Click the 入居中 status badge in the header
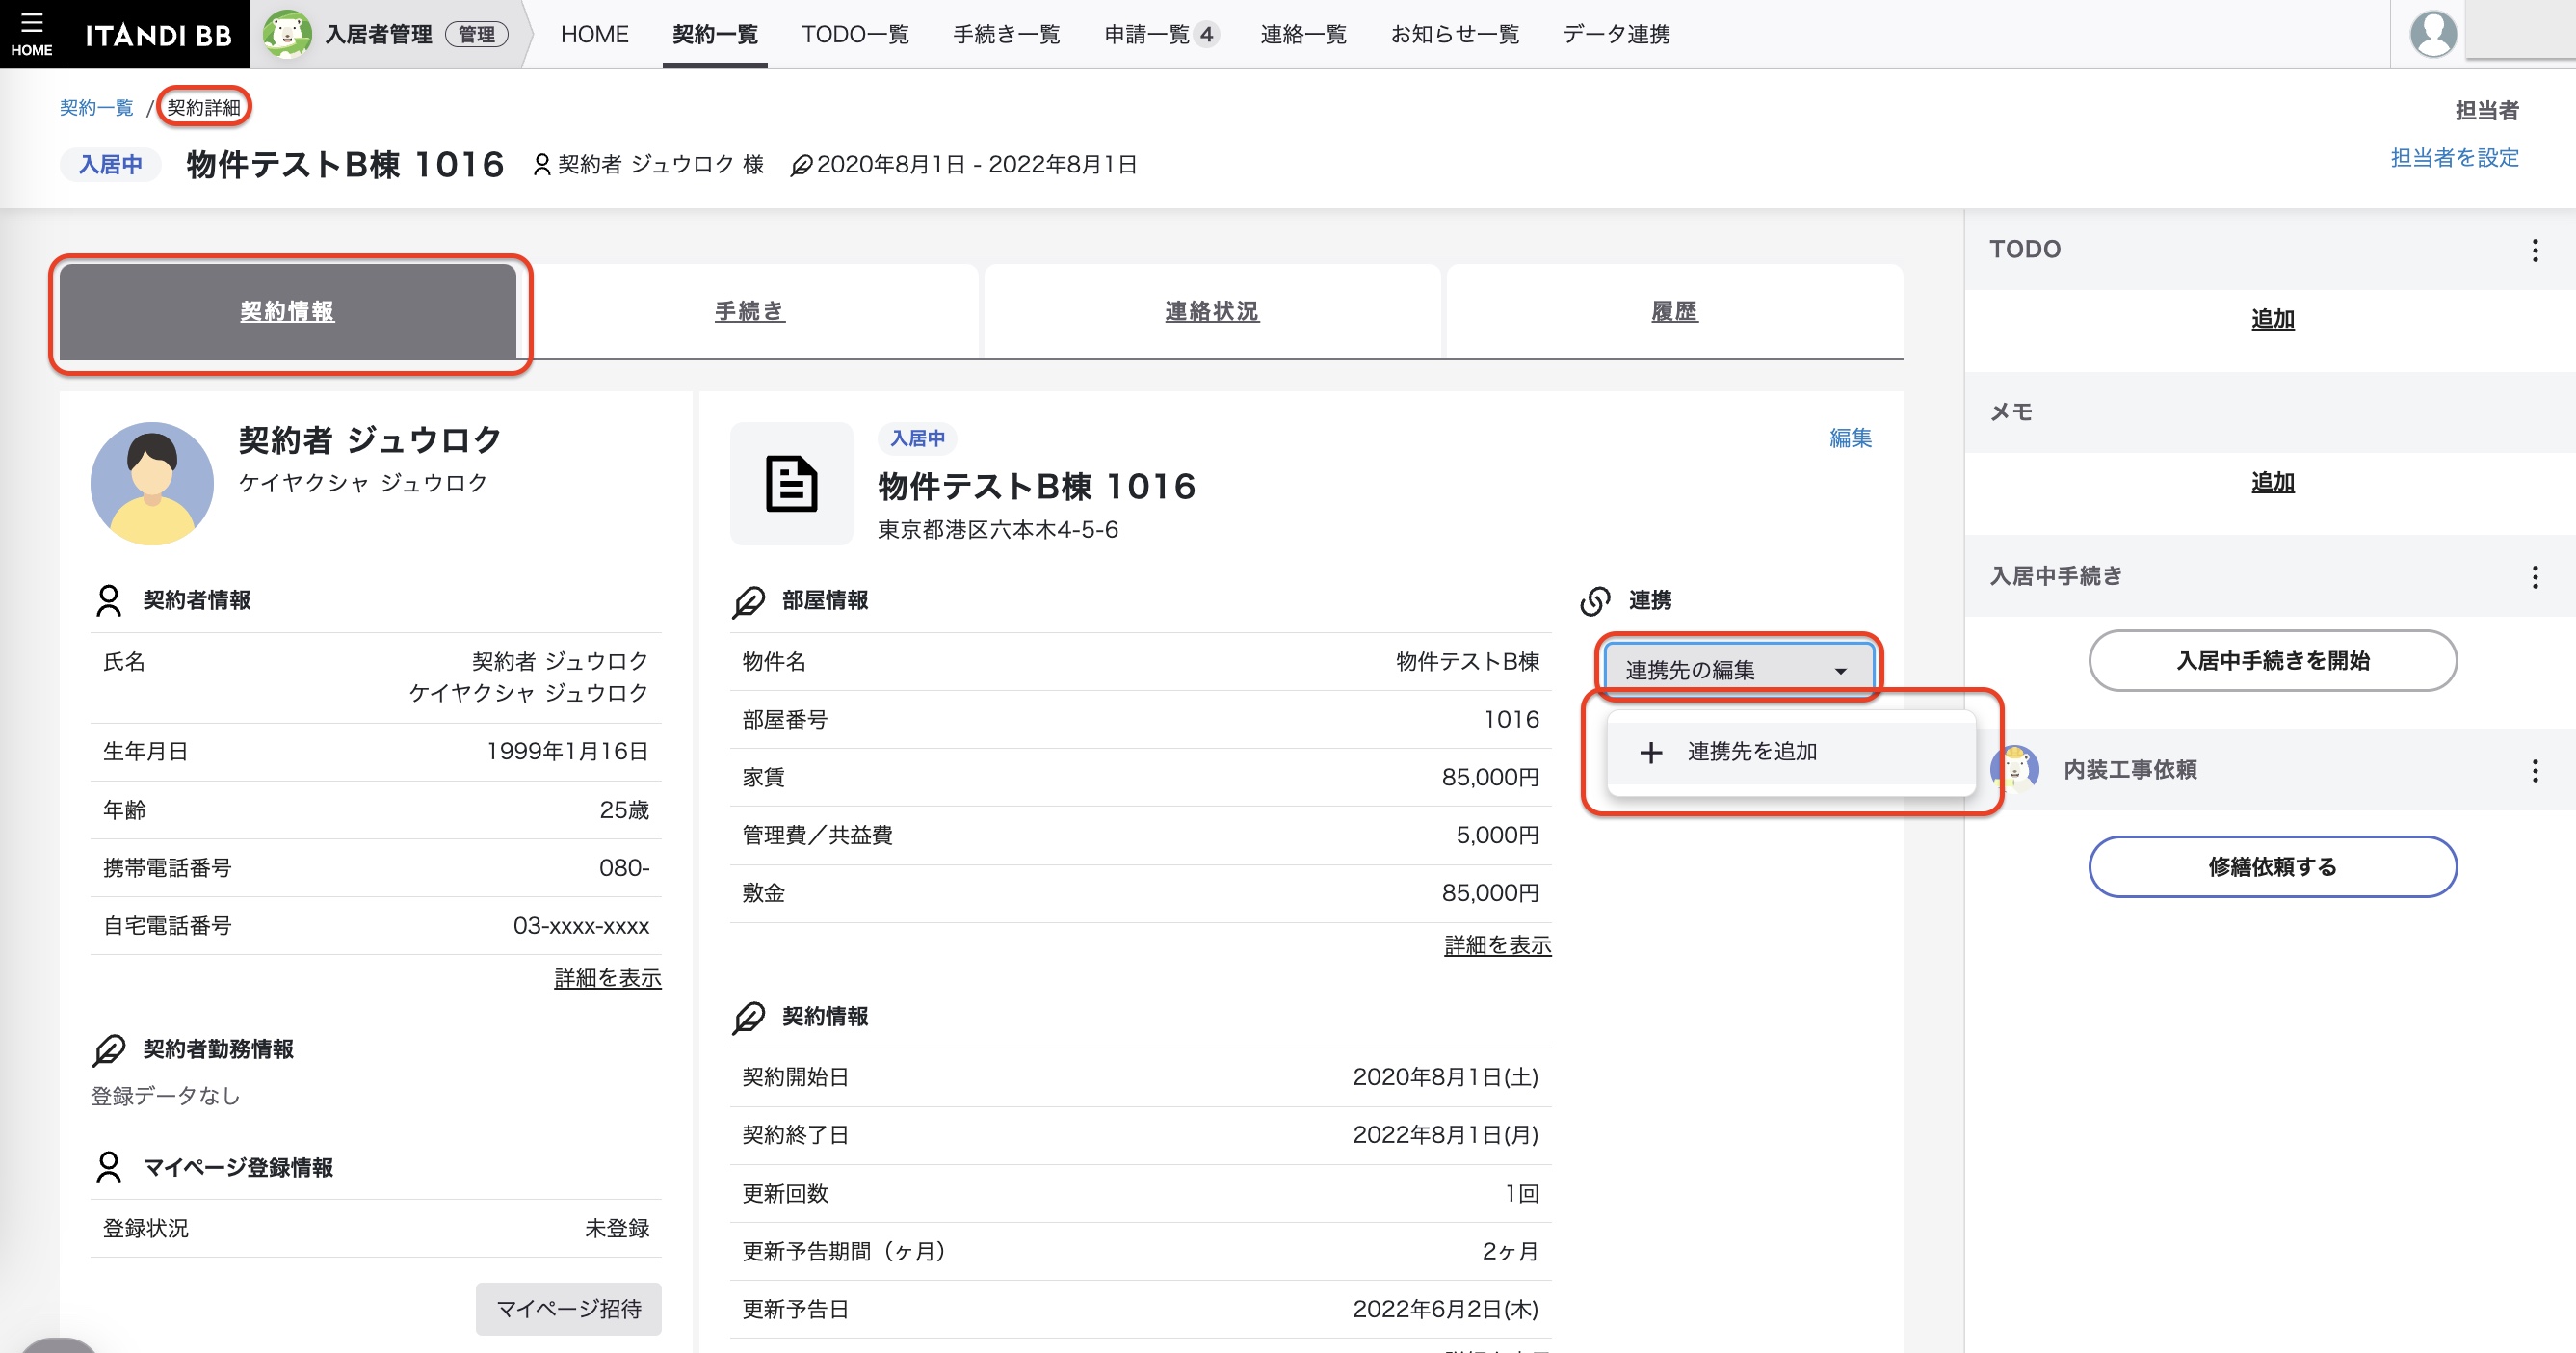The width and height of the screenshot is (2576, 1353). [x=111, y=164]
